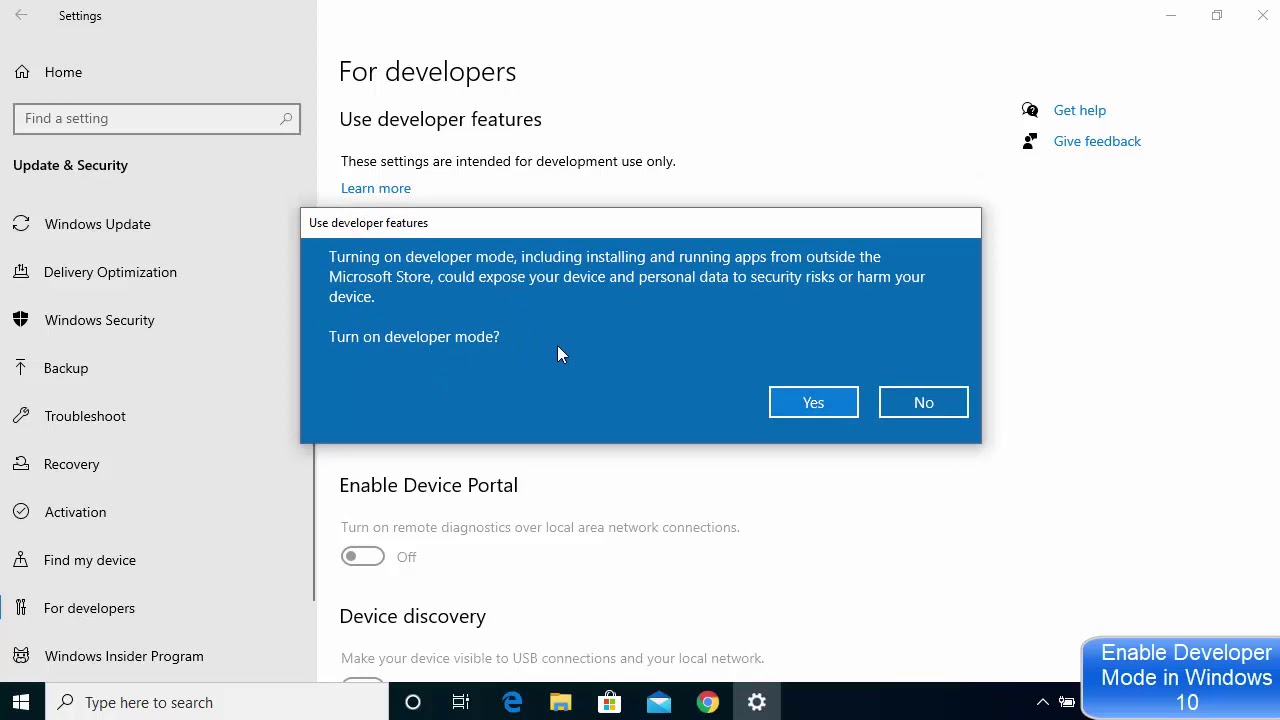Open the Learn more link
The height and width of the screenshot is (720, 1280).
(x=376, y=188)
